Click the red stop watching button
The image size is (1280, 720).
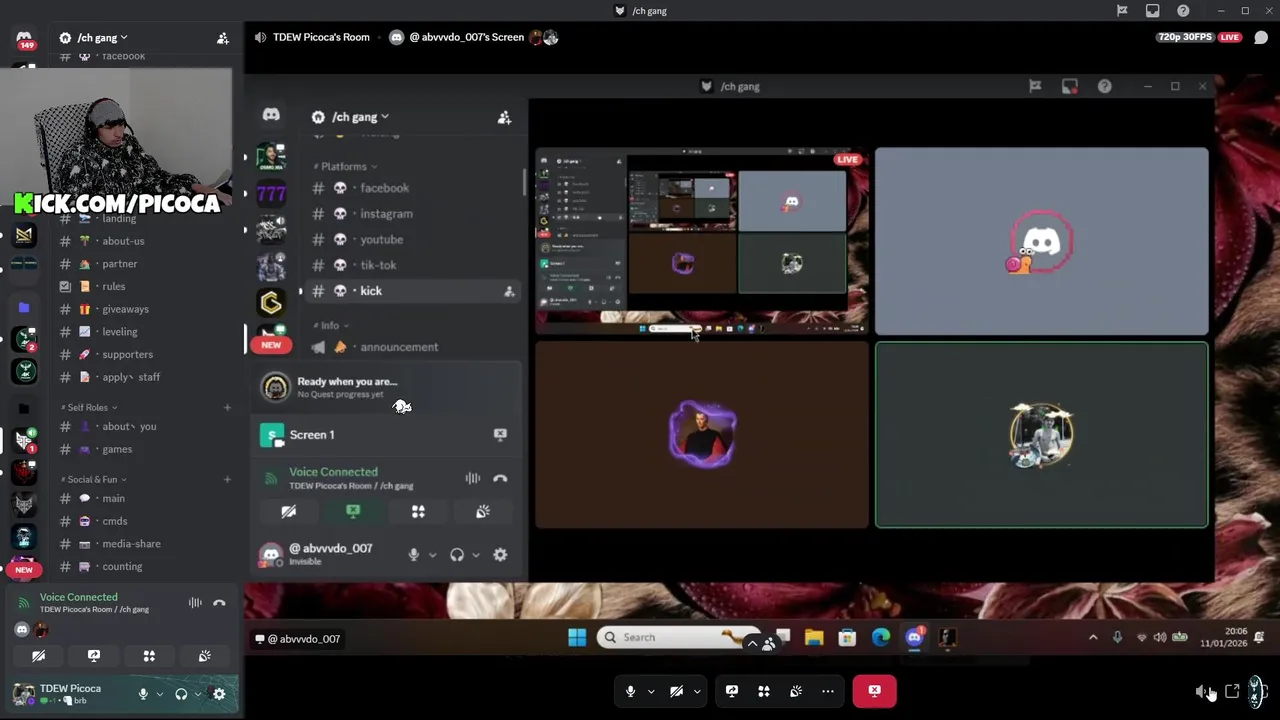pyautogui.click(x=875, y=691)
